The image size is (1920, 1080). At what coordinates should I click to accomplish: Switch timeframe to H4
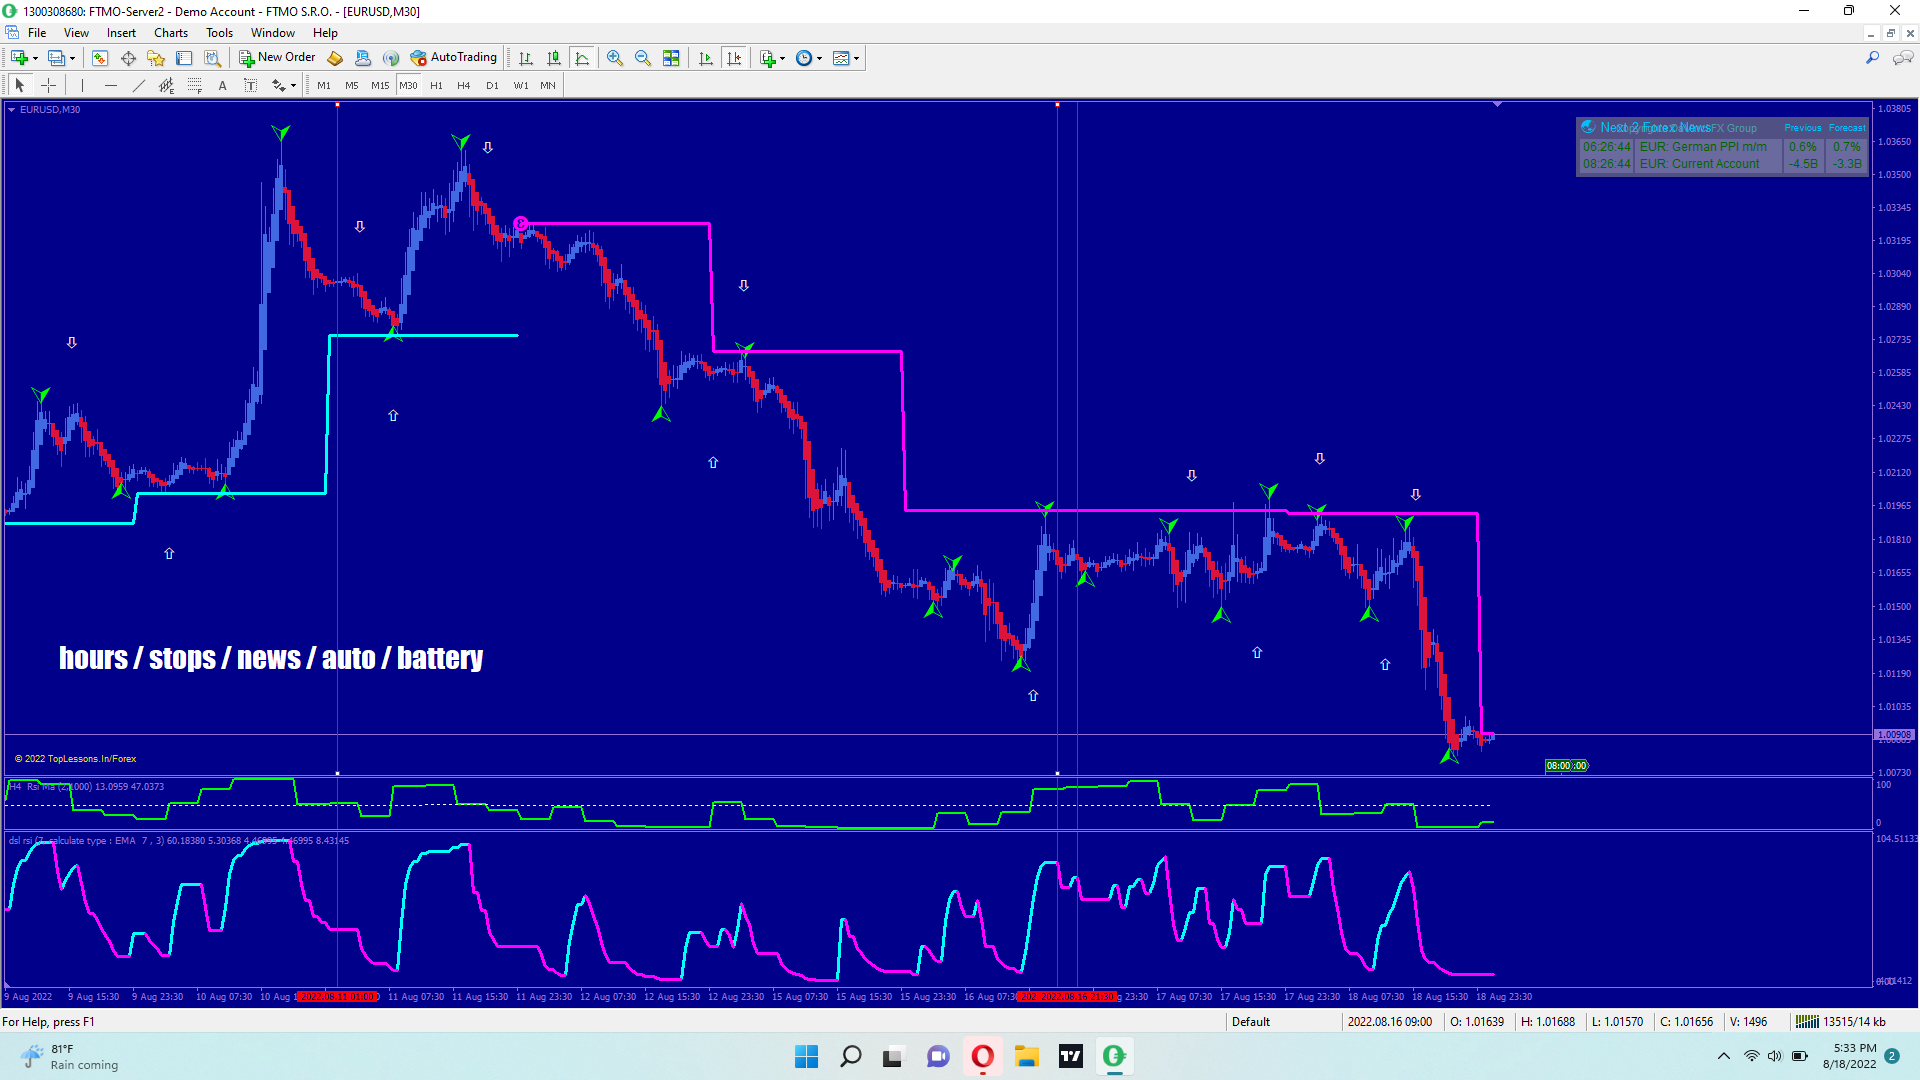[x=463, y=86]
